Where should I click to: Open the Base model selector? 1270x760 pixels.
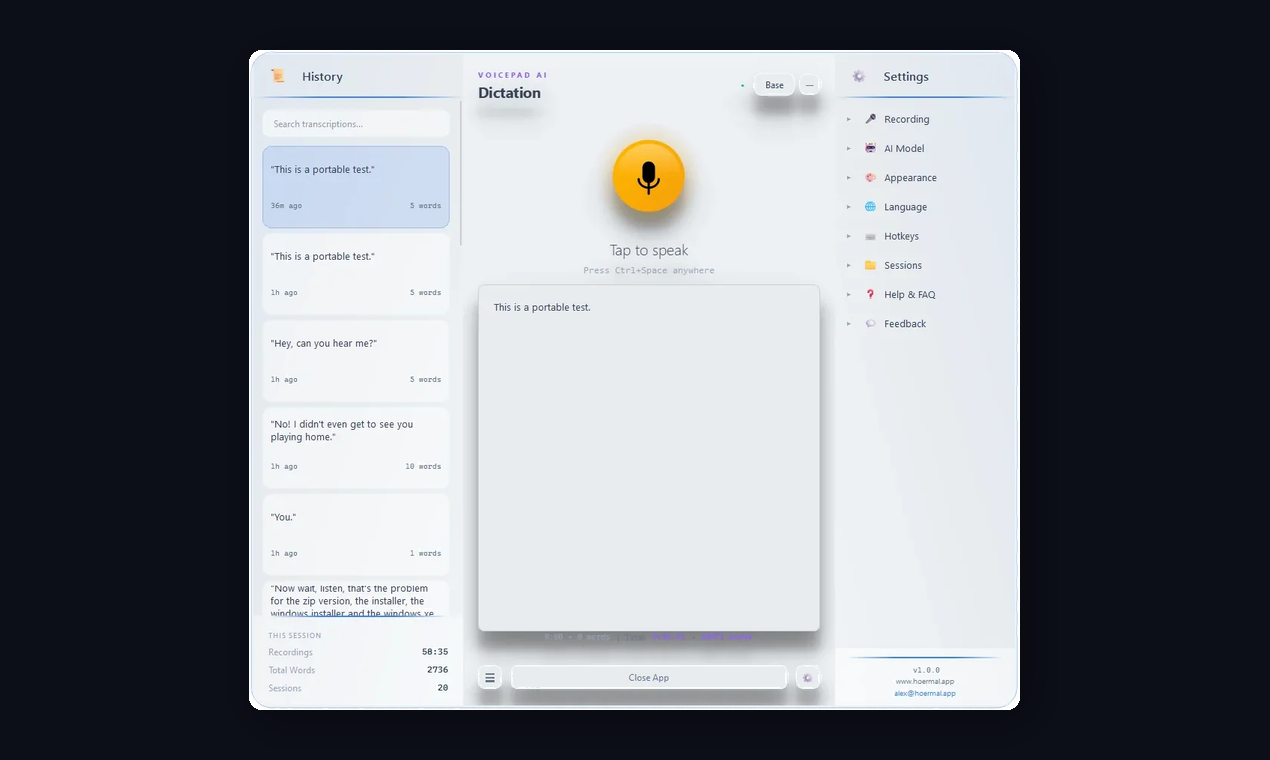[773, 85]
